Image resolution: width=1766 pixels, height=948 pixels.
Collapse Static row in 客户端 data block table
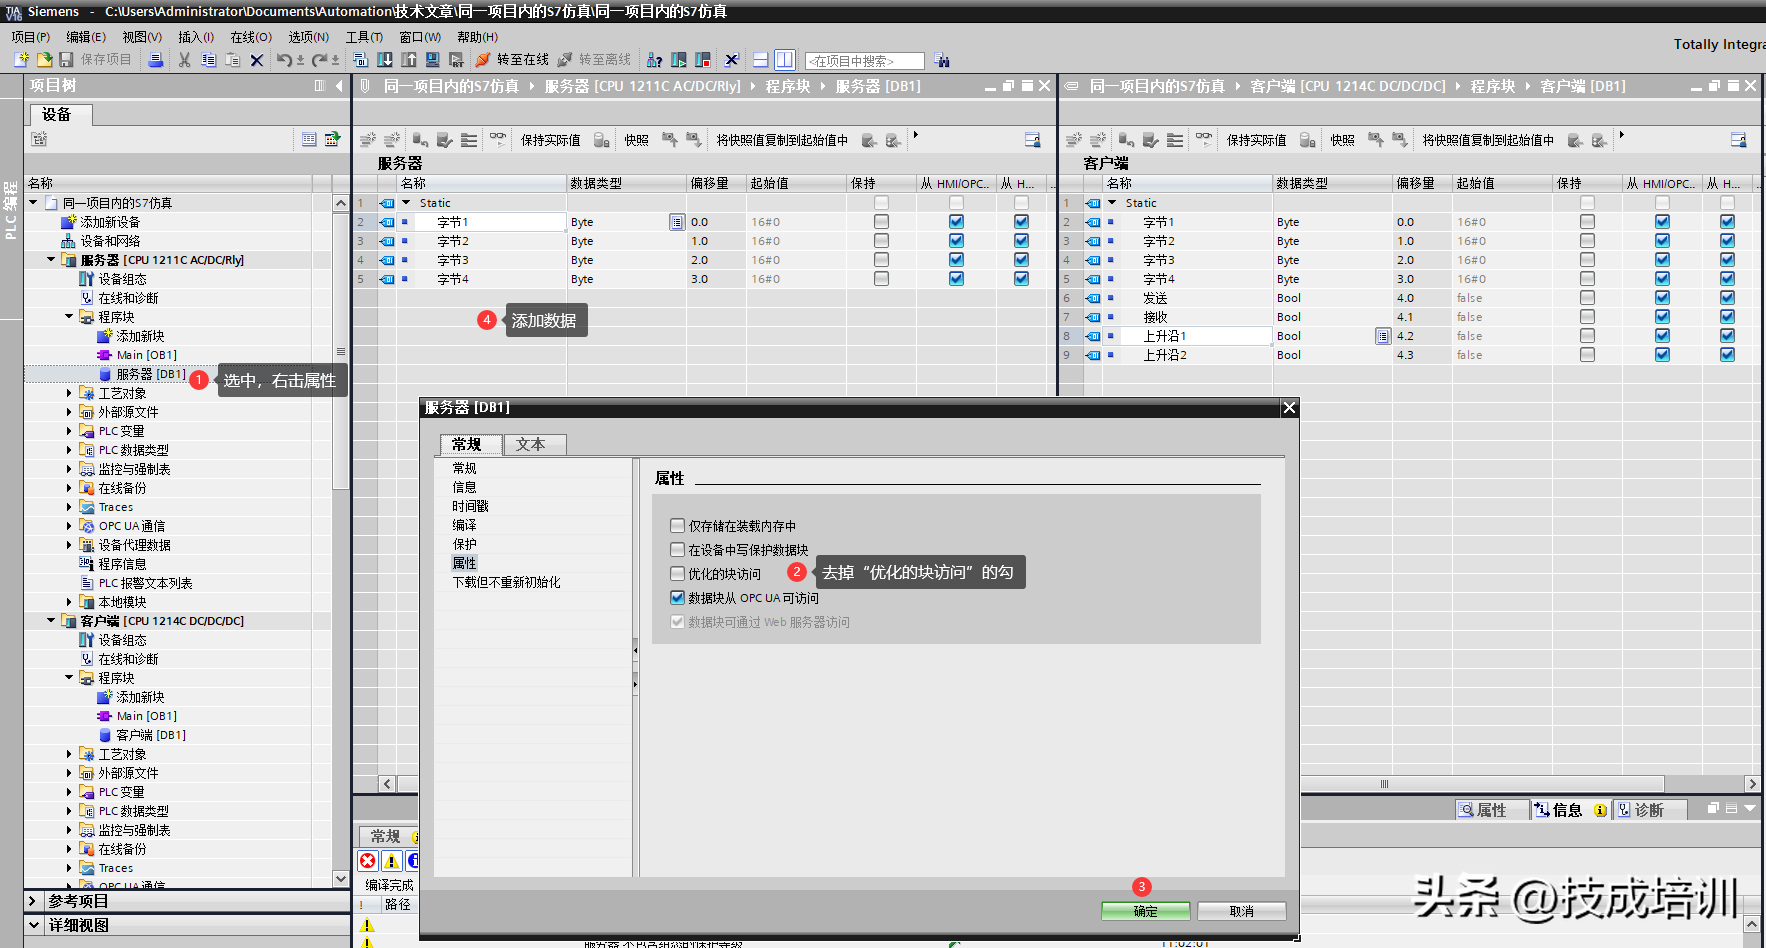pyautogui.click(x=1112, y=203)
